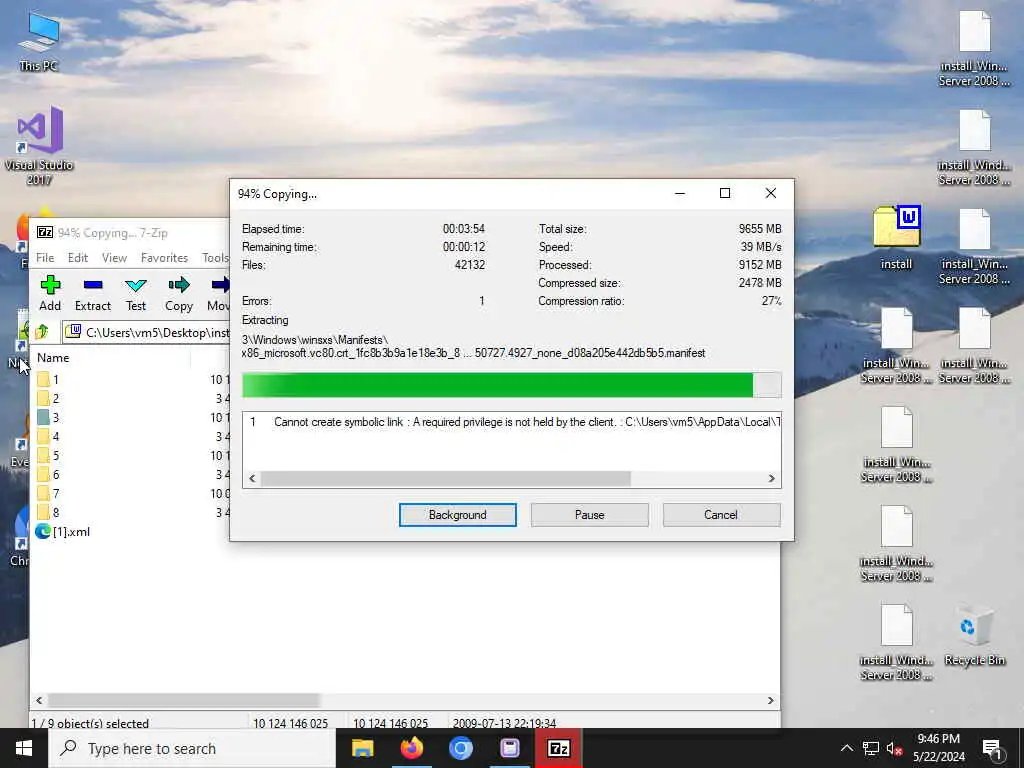Click the network tray icon
Image resolution: width=1024 pixels, height=768 pixels.
871,748
